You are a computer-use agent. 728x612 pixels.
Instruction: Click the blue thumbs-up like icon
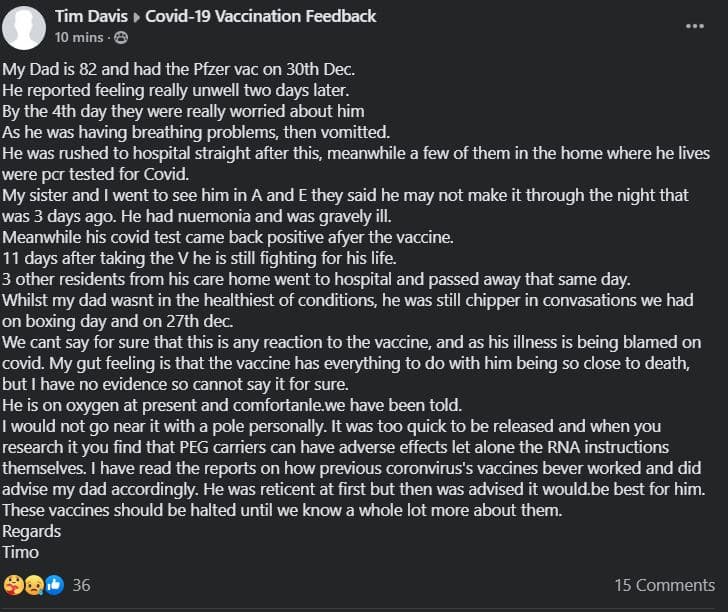click(x=53, y=584)
